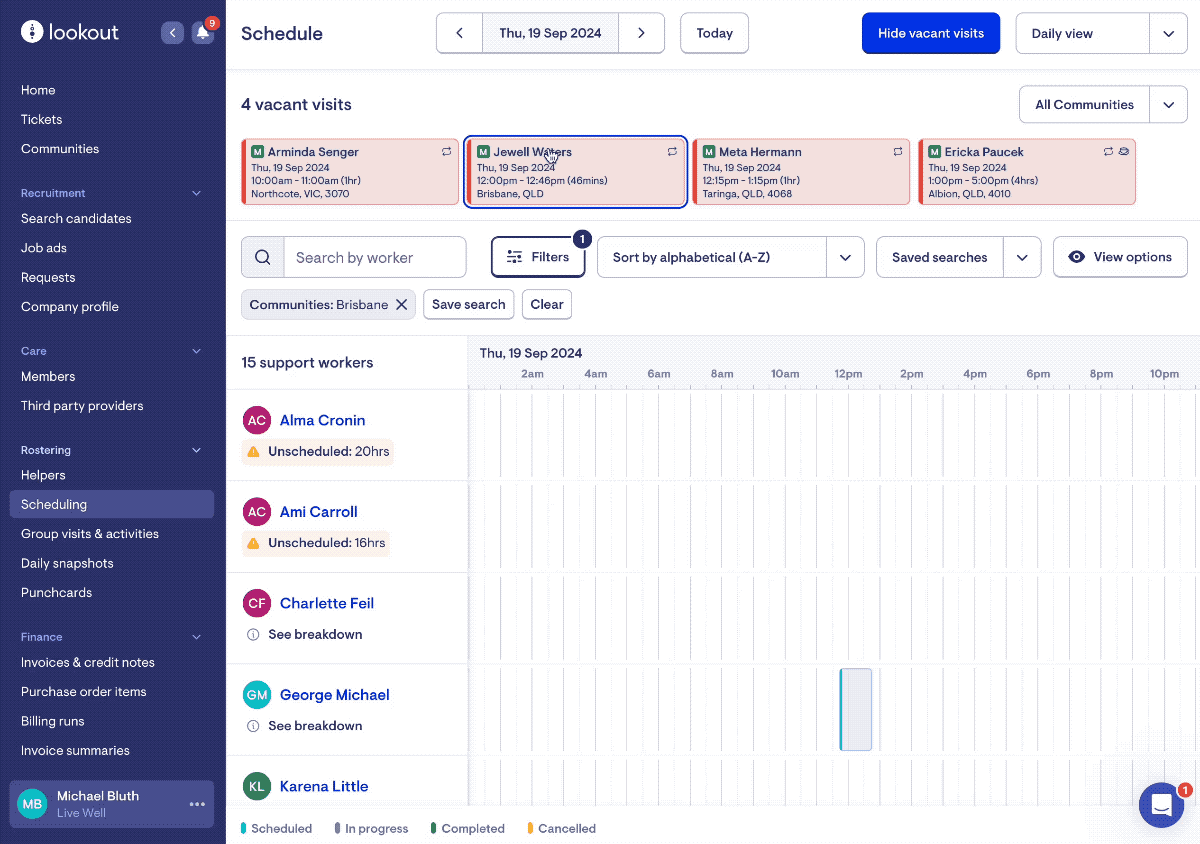The height and width of the screenshot is (844, 1200).
Task: Open Daily snapshots in sidebar
Action: [x=67, y=563]
